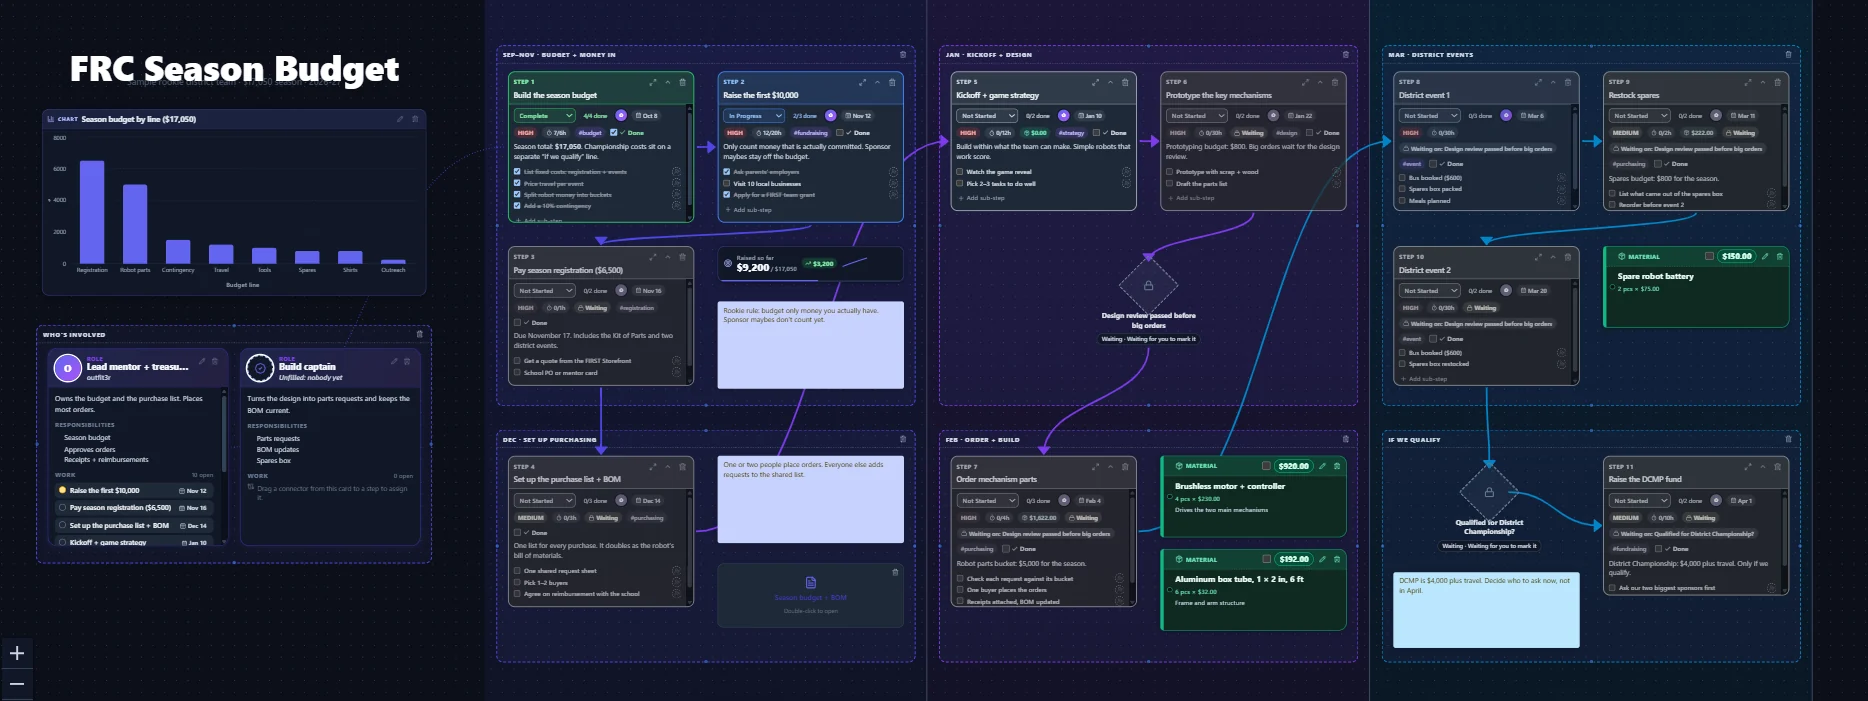This screenshot has height=701, width=1868.
Task: Delete the Season budget chart card
Action: [x=415, y=119]
